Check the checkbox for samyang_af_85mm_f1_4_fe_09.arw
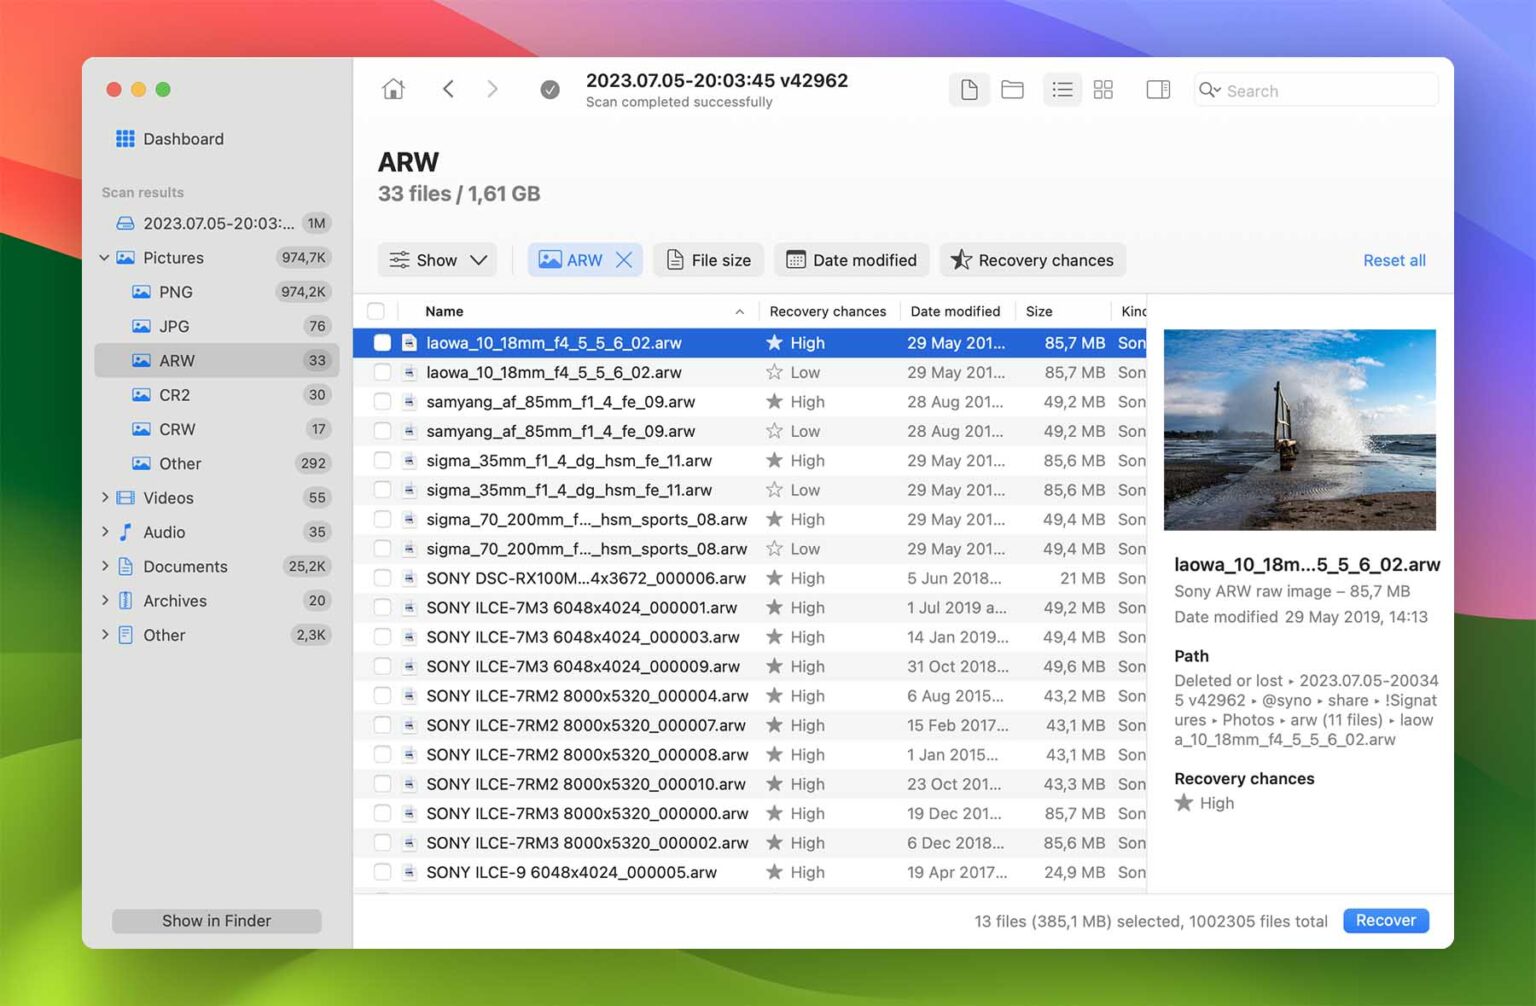 382,401
